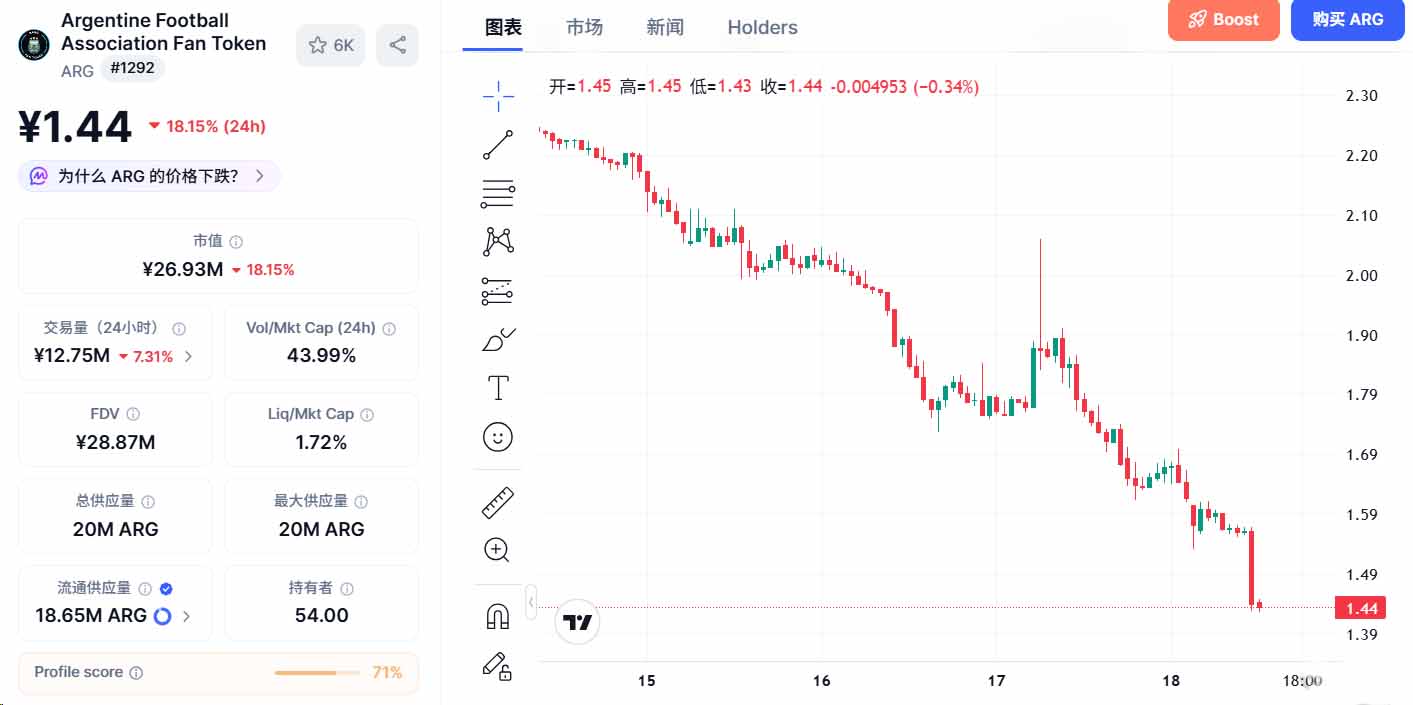
Task: Select the crosshair cursor tool
Action: 498,96
